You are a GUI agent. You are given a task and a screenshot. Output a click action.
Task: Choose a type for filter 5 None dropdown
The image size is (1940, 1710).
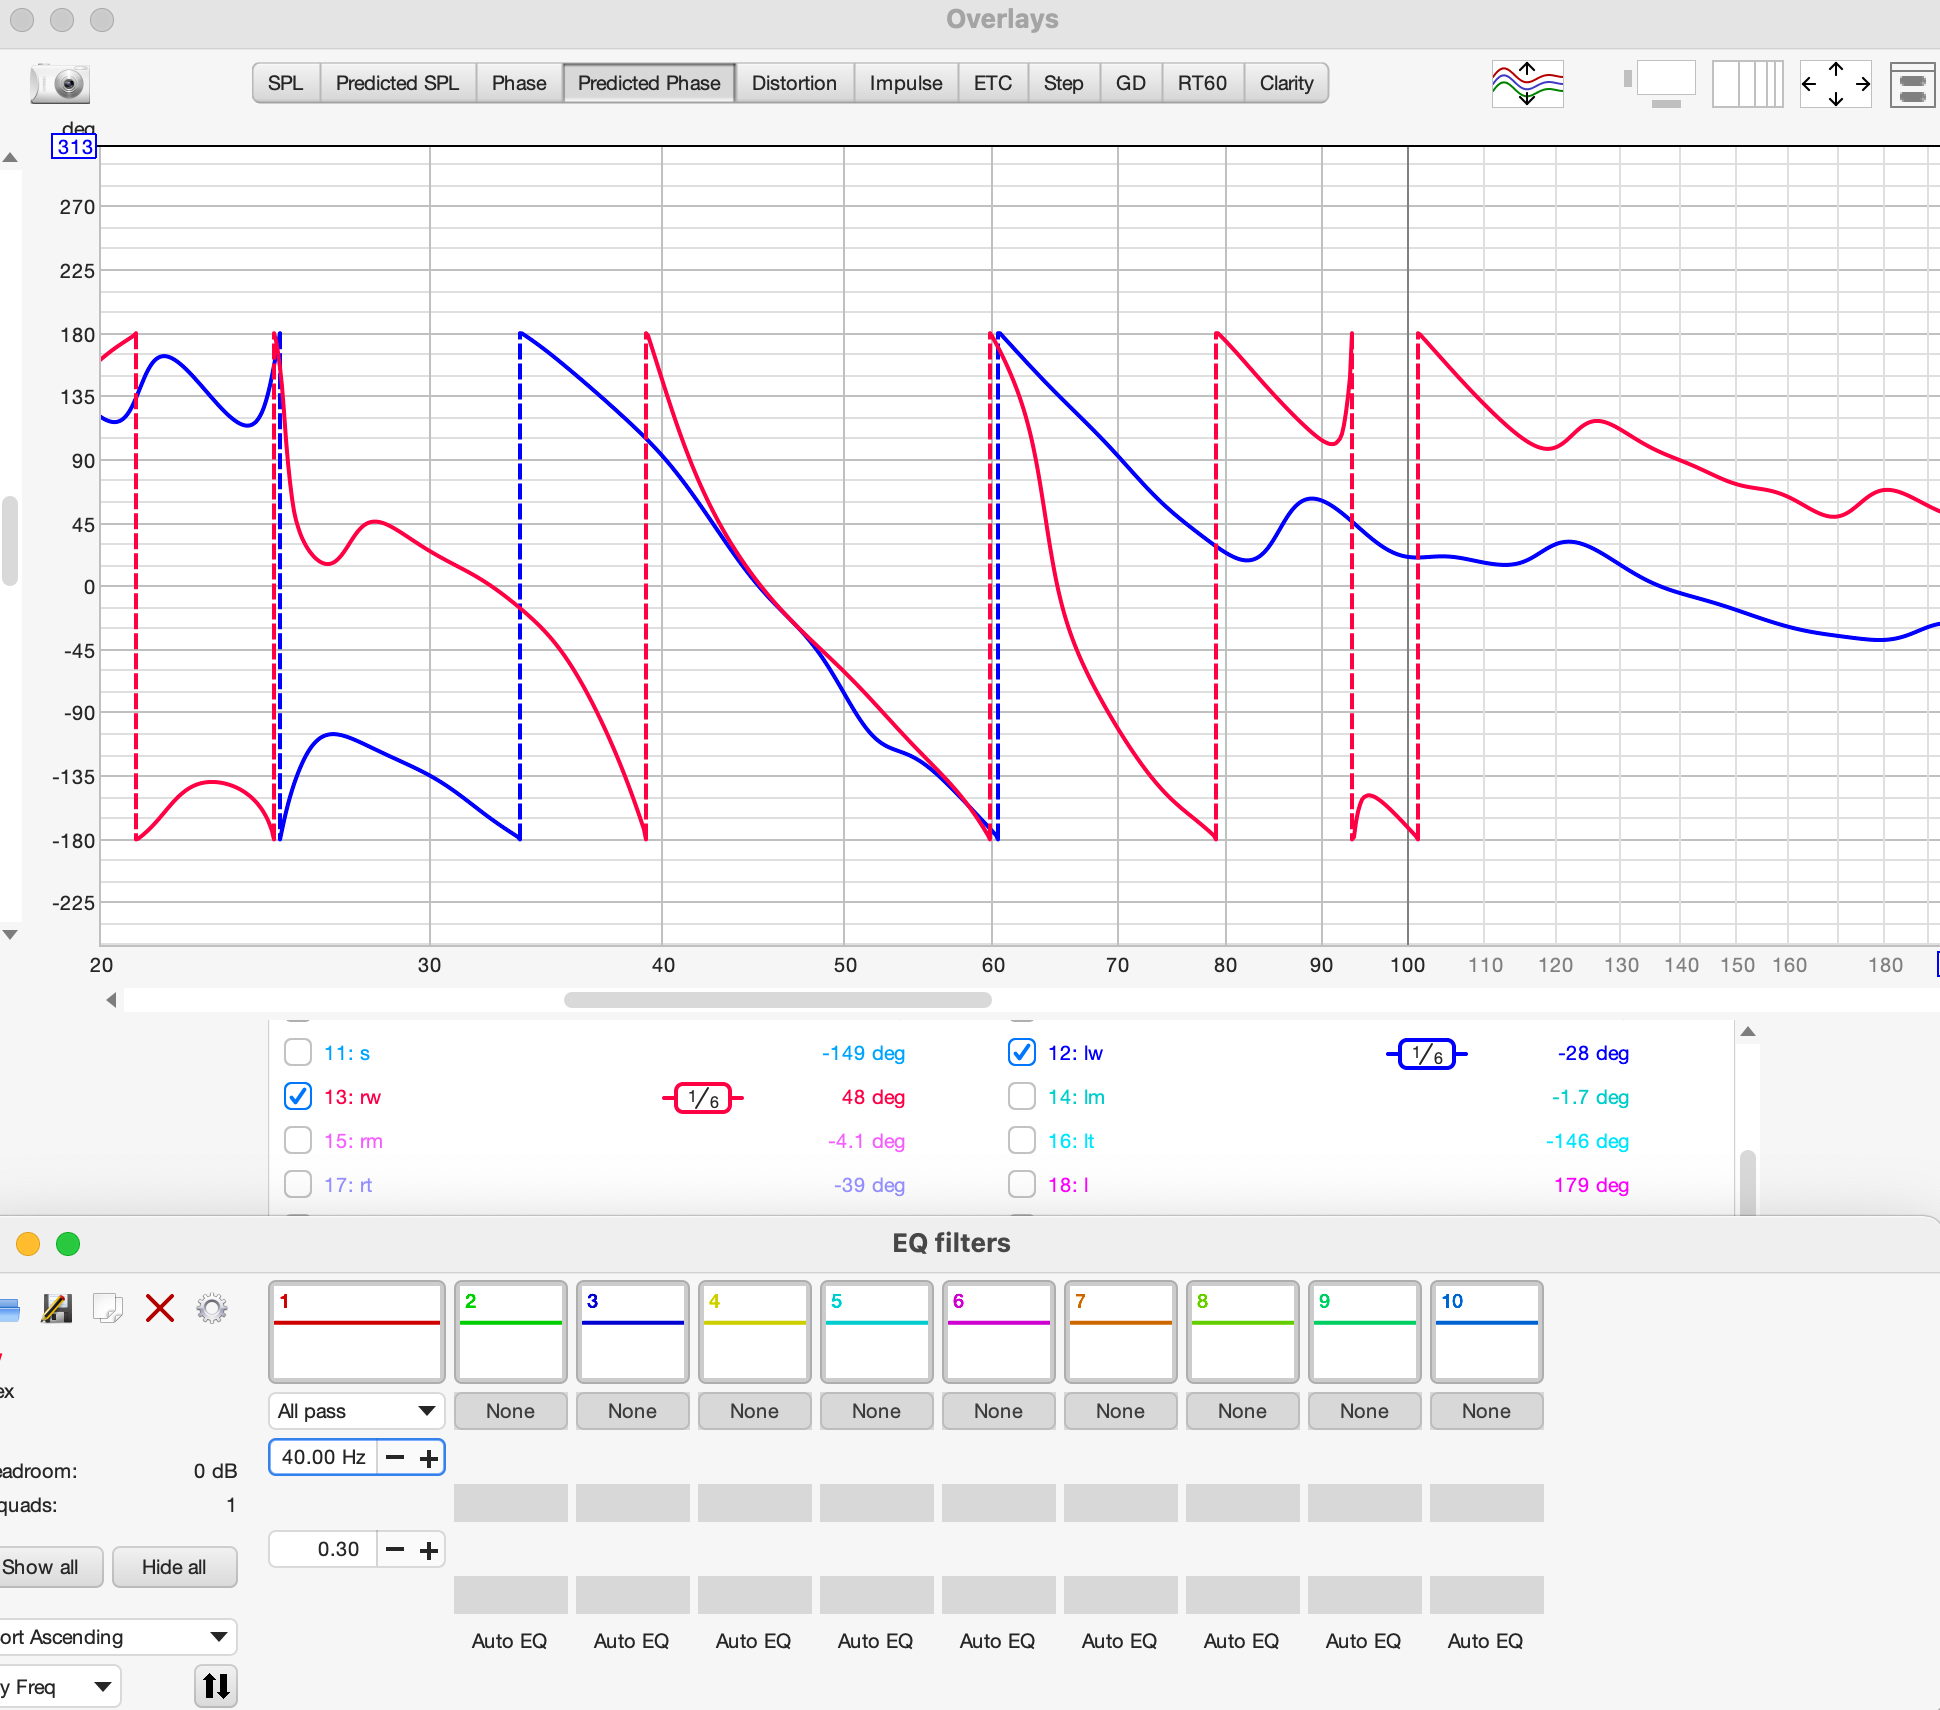(877, 1411)
